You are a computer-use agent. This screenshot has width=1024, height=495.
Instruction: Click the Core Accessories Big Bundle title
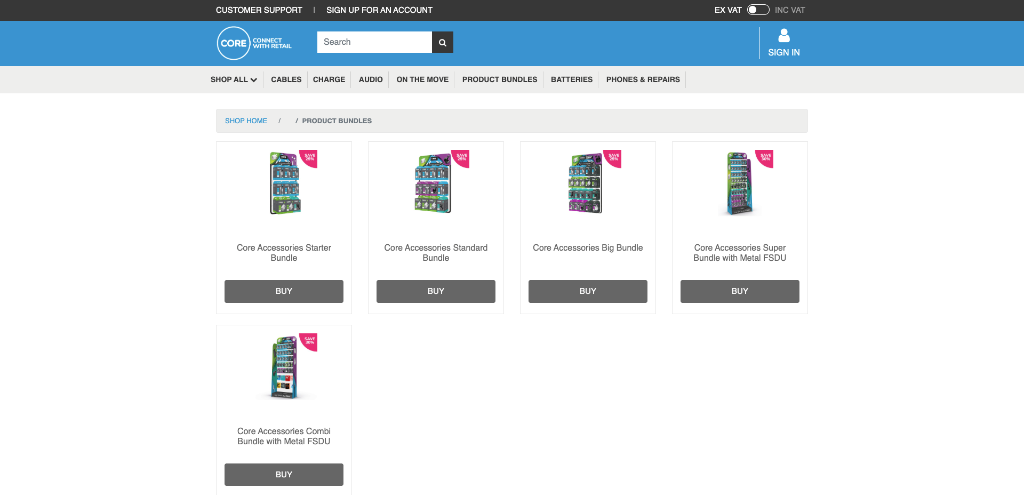(x=588, y=248)
